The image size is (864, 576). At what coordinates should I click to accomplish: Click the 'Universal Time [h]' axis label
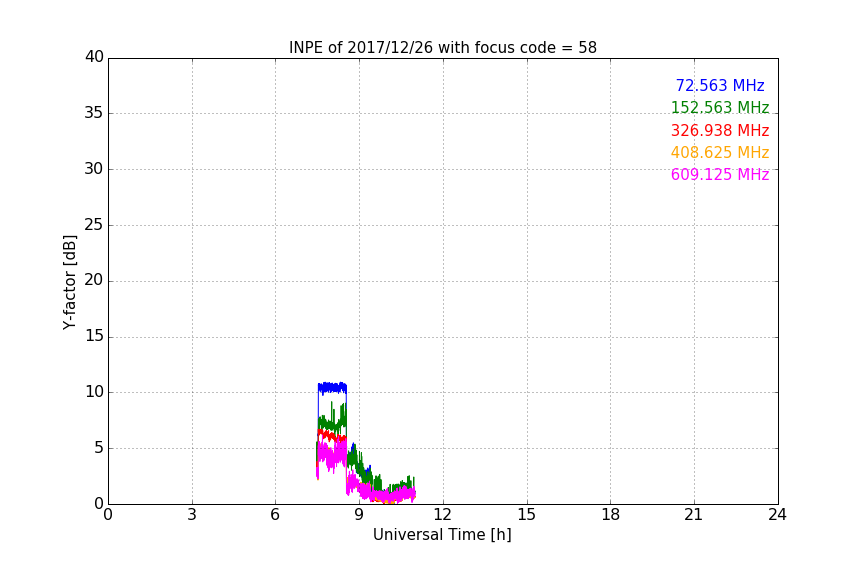[442, 535]
